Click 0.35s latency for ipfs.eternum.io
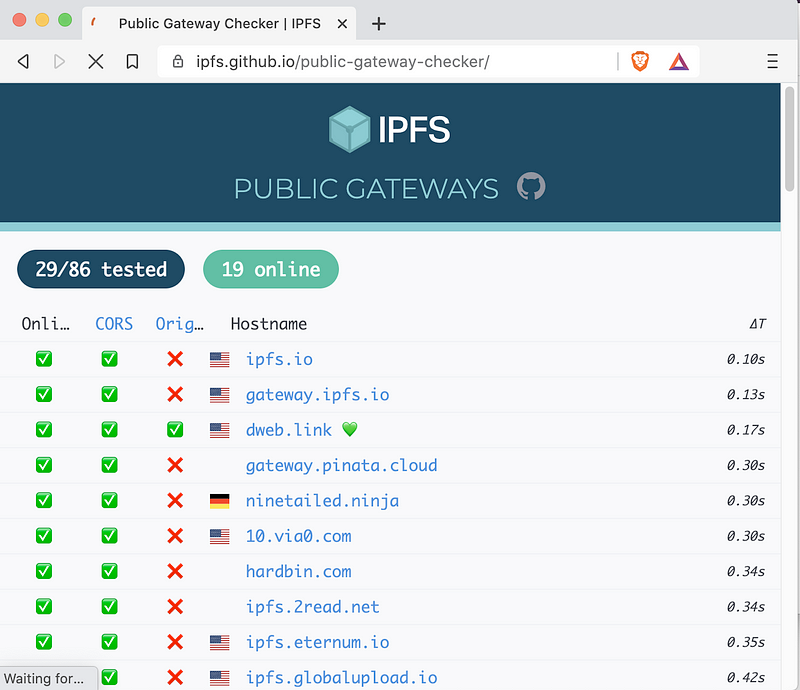800x690 pixels. (x=745, y=643)
